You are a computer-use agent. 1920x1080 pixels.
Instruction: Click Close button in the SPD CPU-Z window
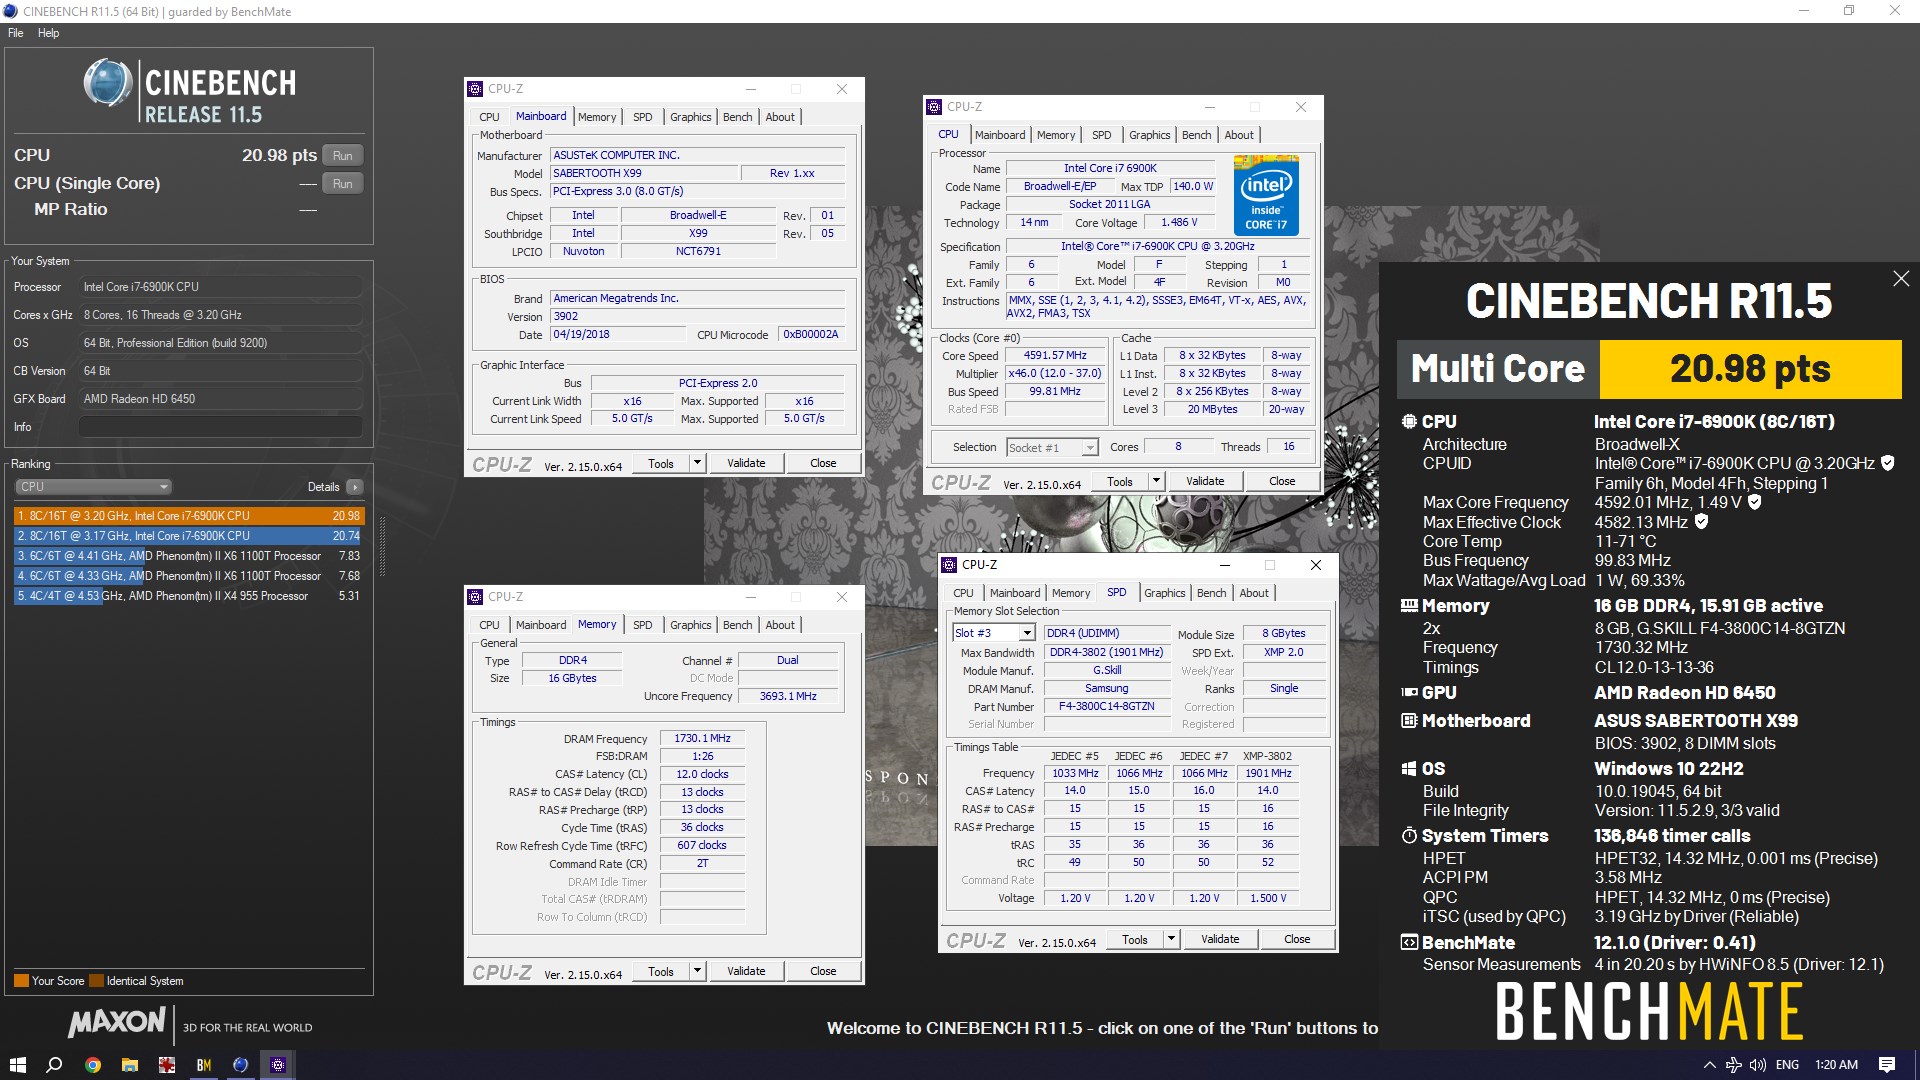pyautogui.click(x=1297, y=939)
